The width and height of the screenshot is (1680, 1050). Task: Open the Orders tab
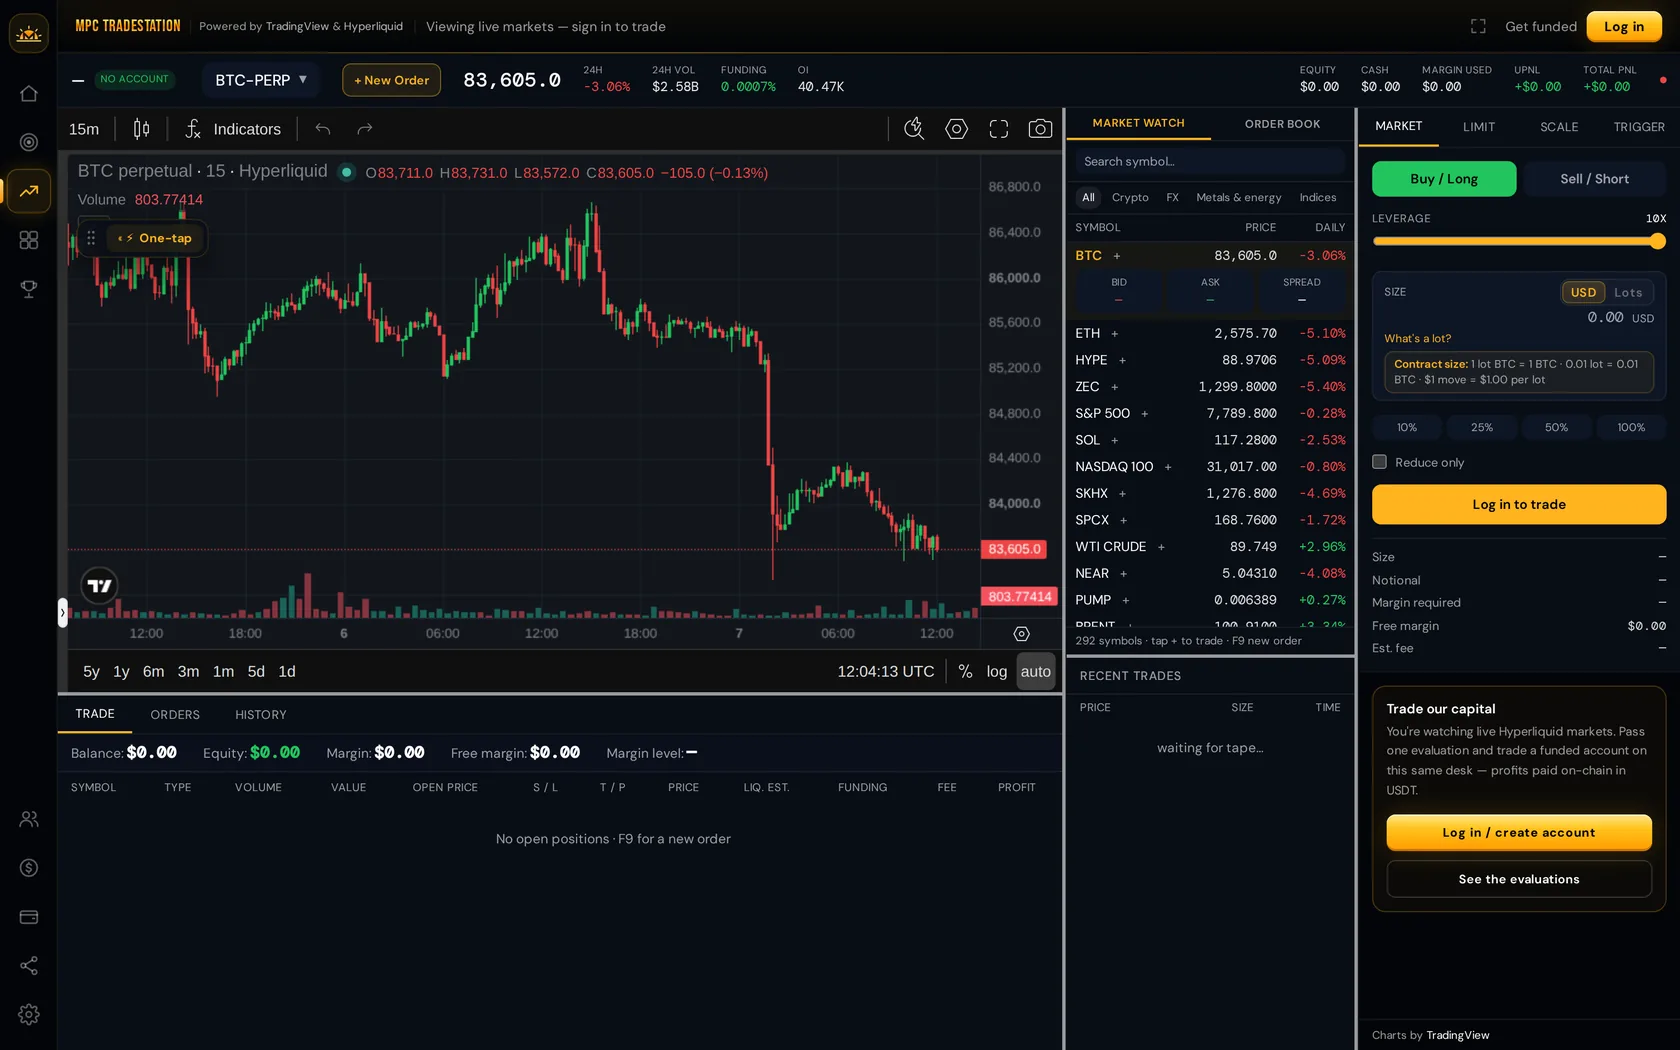click(175, 715)
